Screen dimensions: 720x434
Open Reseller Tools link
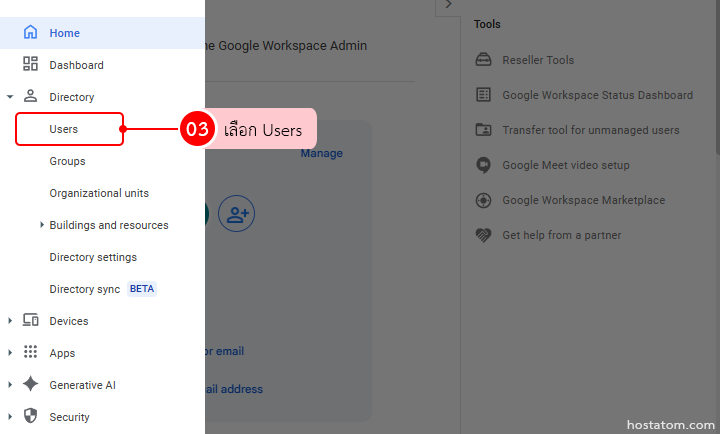coord(538,60)
